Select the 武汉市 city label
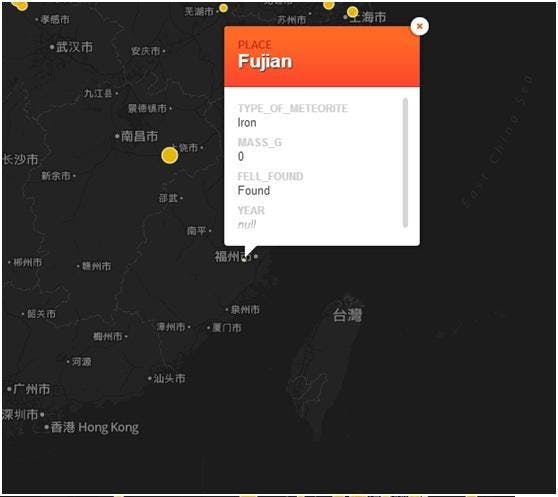 [74, 47]
